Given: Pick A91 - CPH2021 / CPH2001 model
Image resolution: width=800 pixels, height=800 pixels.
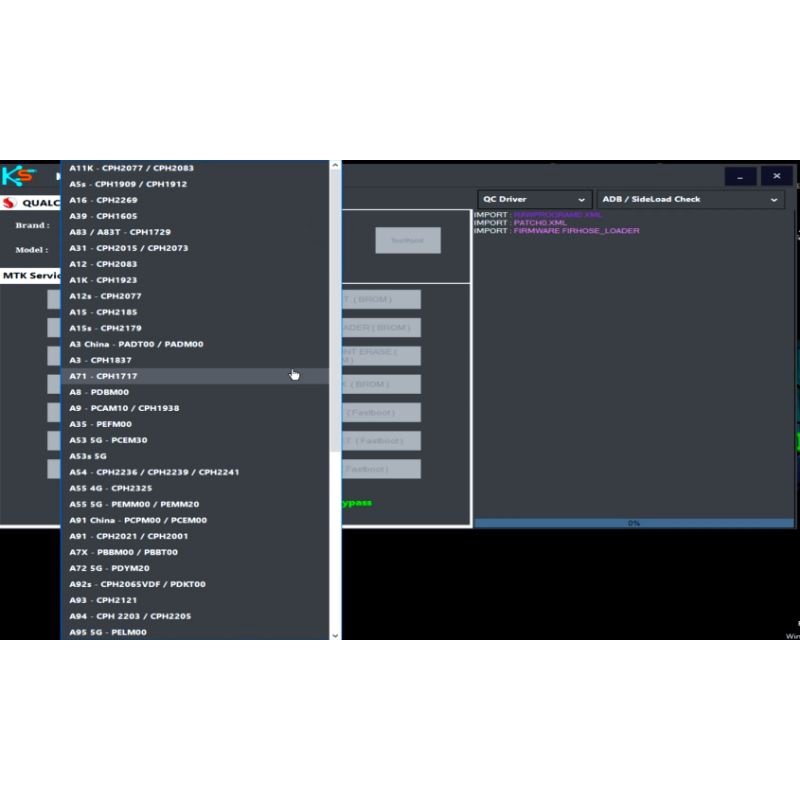Looking at the screenshot, I should click(195, 536).
